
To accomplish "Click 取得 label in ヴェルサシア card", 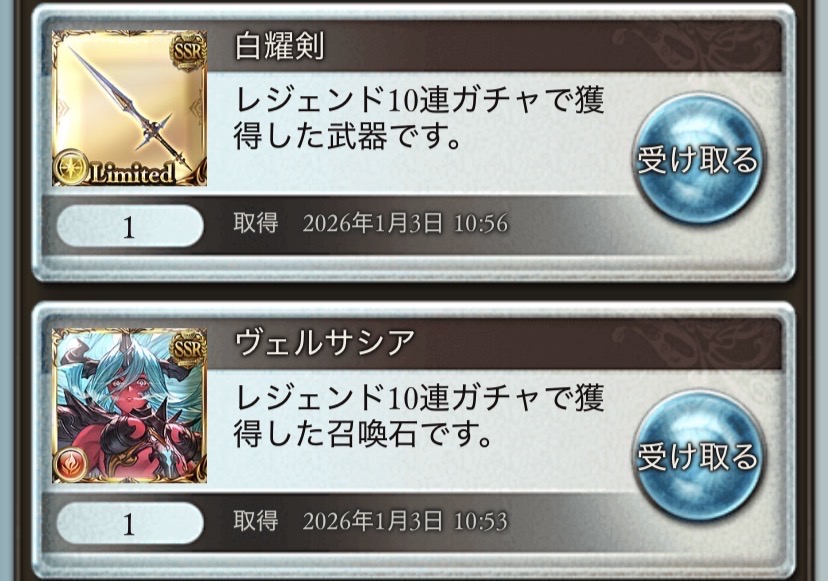I will coord(256,521).
